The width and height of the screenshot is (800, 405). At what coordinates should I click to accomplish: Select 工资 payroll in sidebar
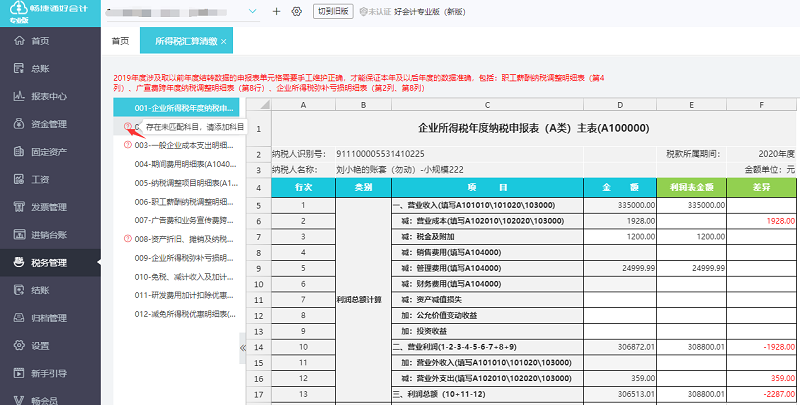(40, 180)
